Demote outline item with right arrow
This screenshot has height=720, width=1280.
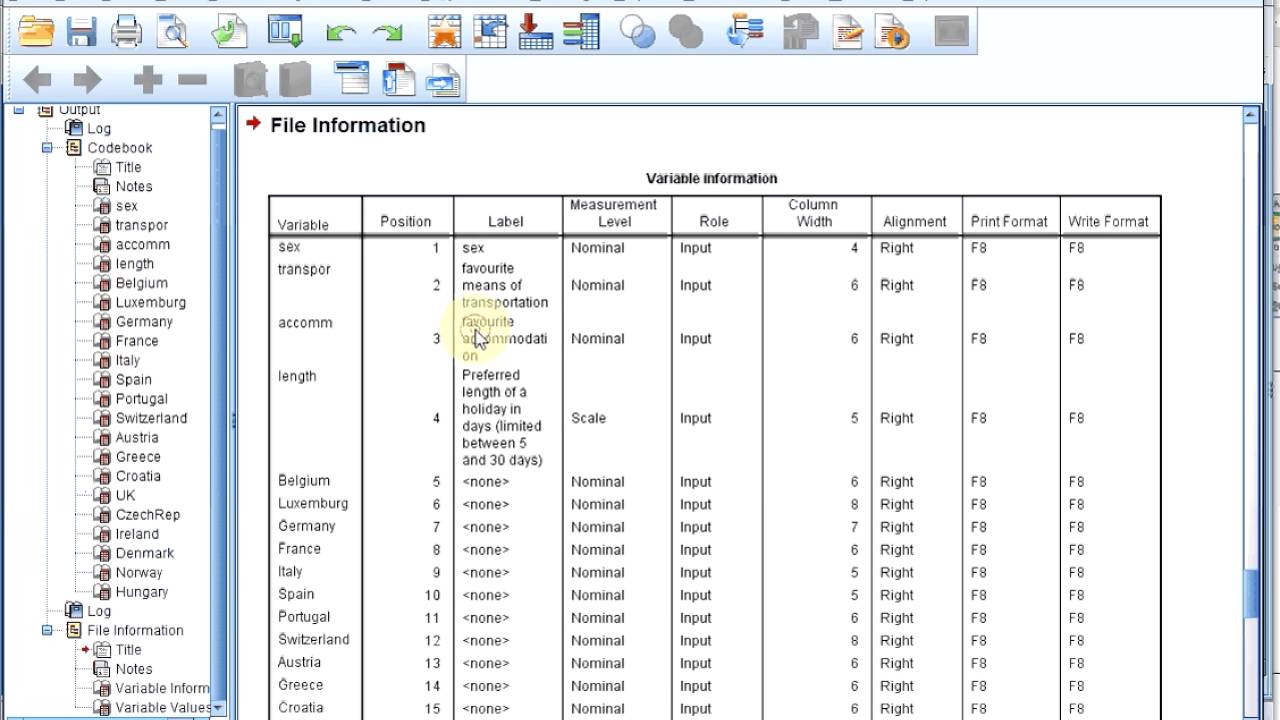pos(87,80)
